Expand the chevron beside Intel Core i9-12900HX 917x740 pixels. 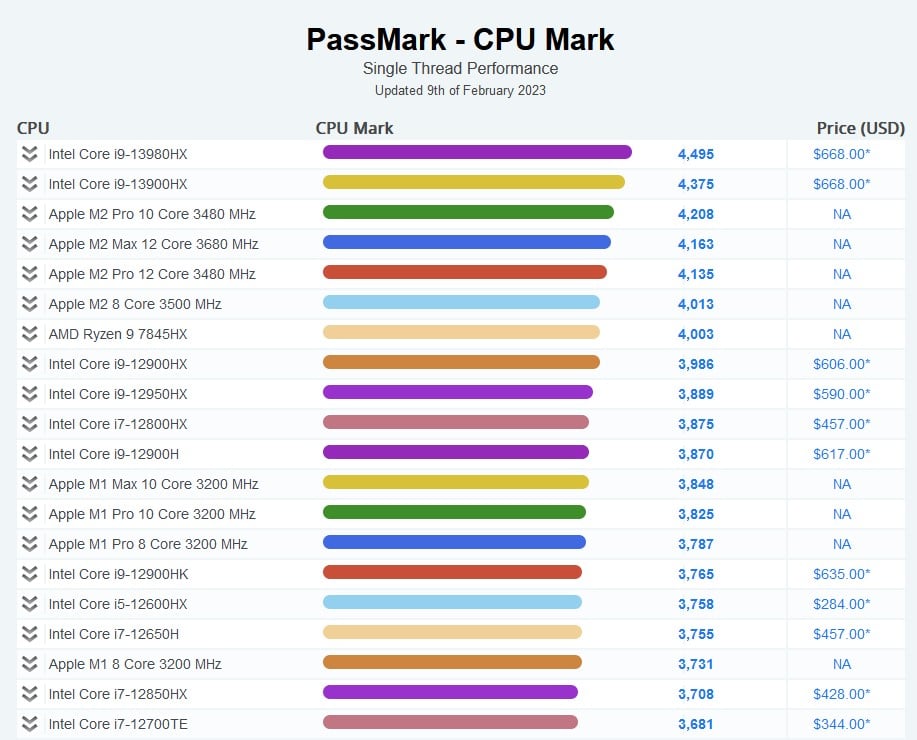coord(29,364)
